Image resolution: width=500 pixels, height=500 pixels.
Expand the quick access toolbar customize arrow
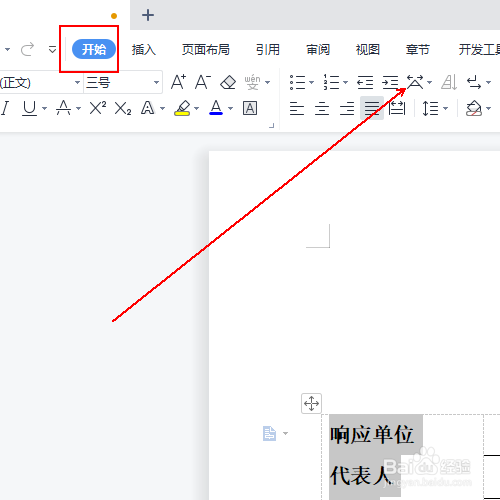click(52, 50)
